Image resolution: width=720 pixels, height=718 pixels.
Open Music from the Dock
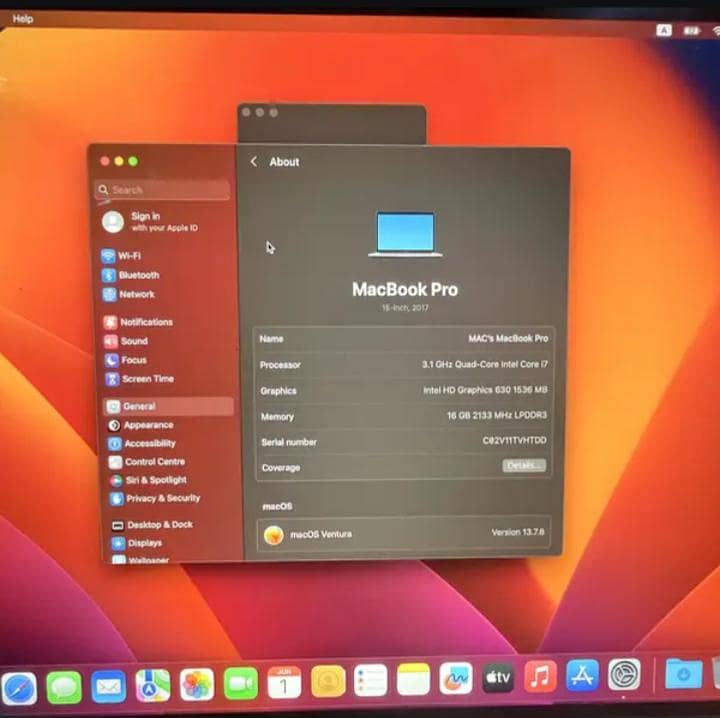(540, 677)
